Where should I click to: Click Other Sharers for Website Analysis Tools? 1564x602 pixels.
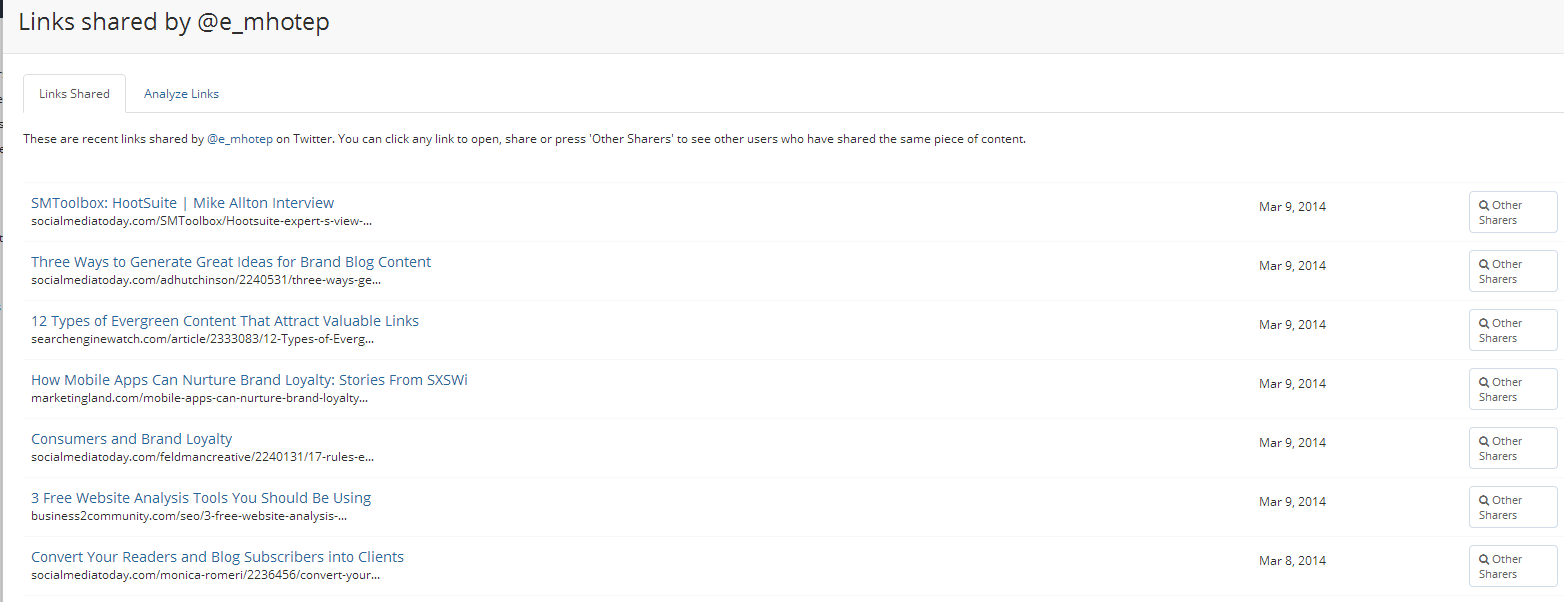click(1512, 507)
